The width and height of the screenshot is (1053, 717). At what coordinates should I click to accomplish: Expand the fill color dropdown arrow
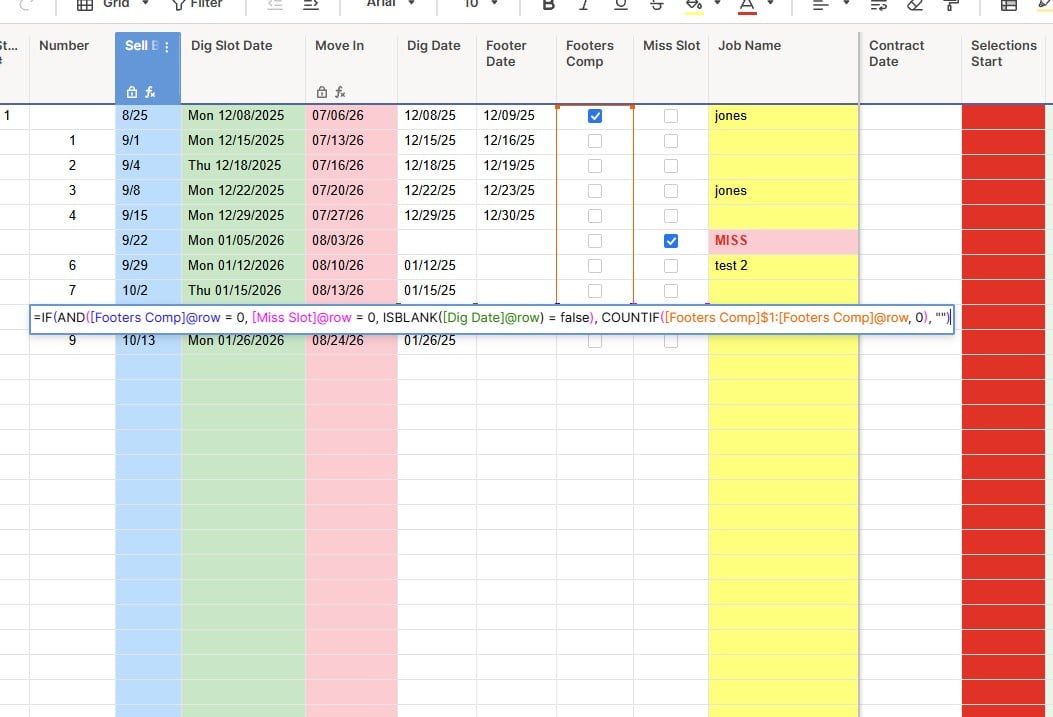[717, 3]
